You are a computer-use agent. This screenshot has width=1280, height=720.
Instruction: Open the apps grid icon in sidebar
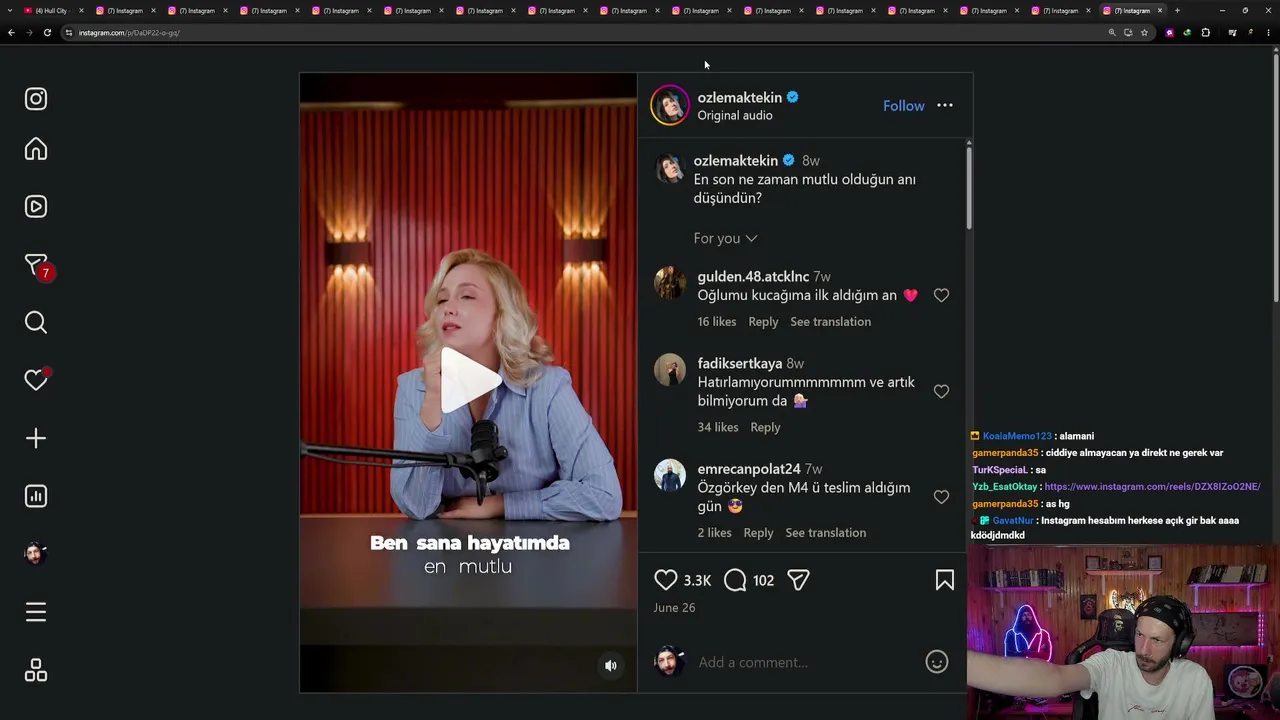pyautogui.click(x=36, y=670)
